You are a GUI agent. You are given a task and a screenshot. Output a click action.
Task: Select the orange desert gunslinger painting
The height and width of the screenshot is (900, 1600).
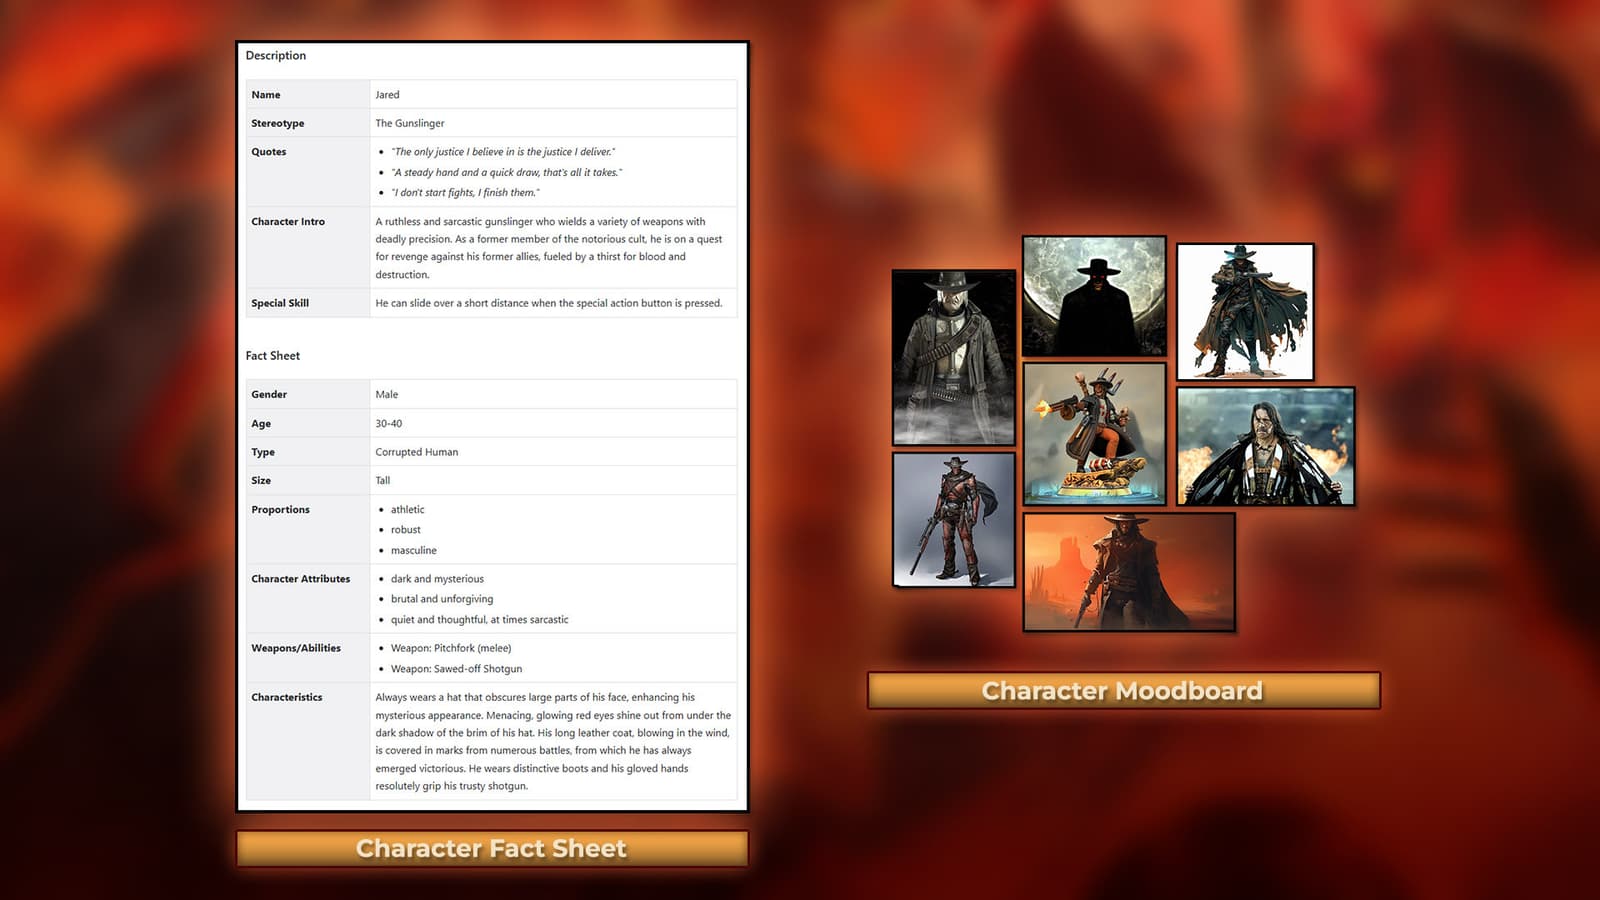point(1129,572)
